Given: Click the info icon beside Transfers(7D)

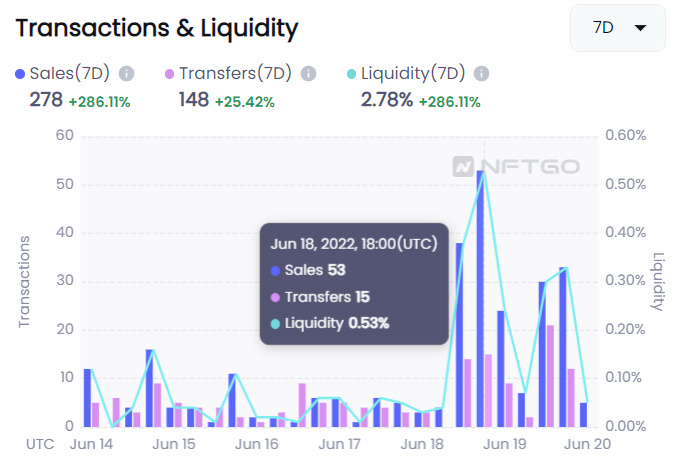Looking at the screenshot, I should pyautogui.click(x=309, y=74).
